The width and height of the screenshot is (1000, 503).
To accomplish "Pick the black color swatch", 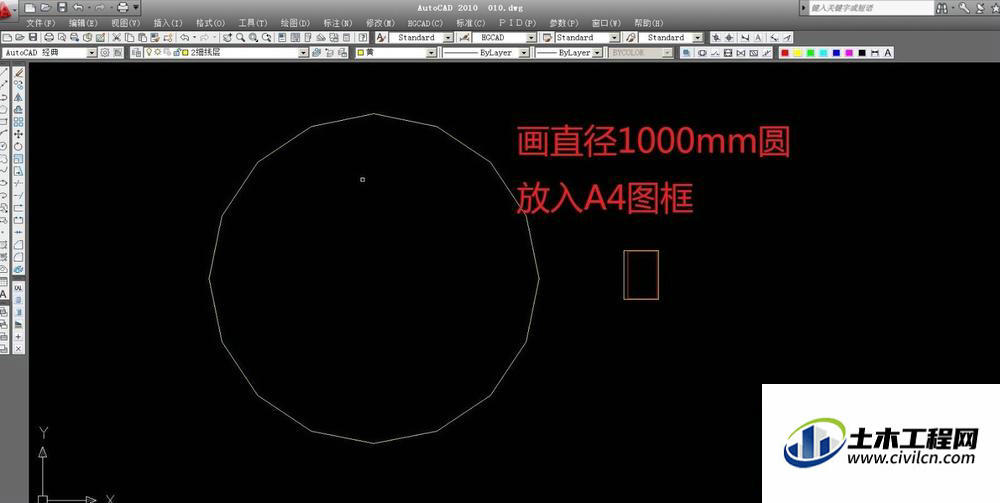I will [862, 53].
